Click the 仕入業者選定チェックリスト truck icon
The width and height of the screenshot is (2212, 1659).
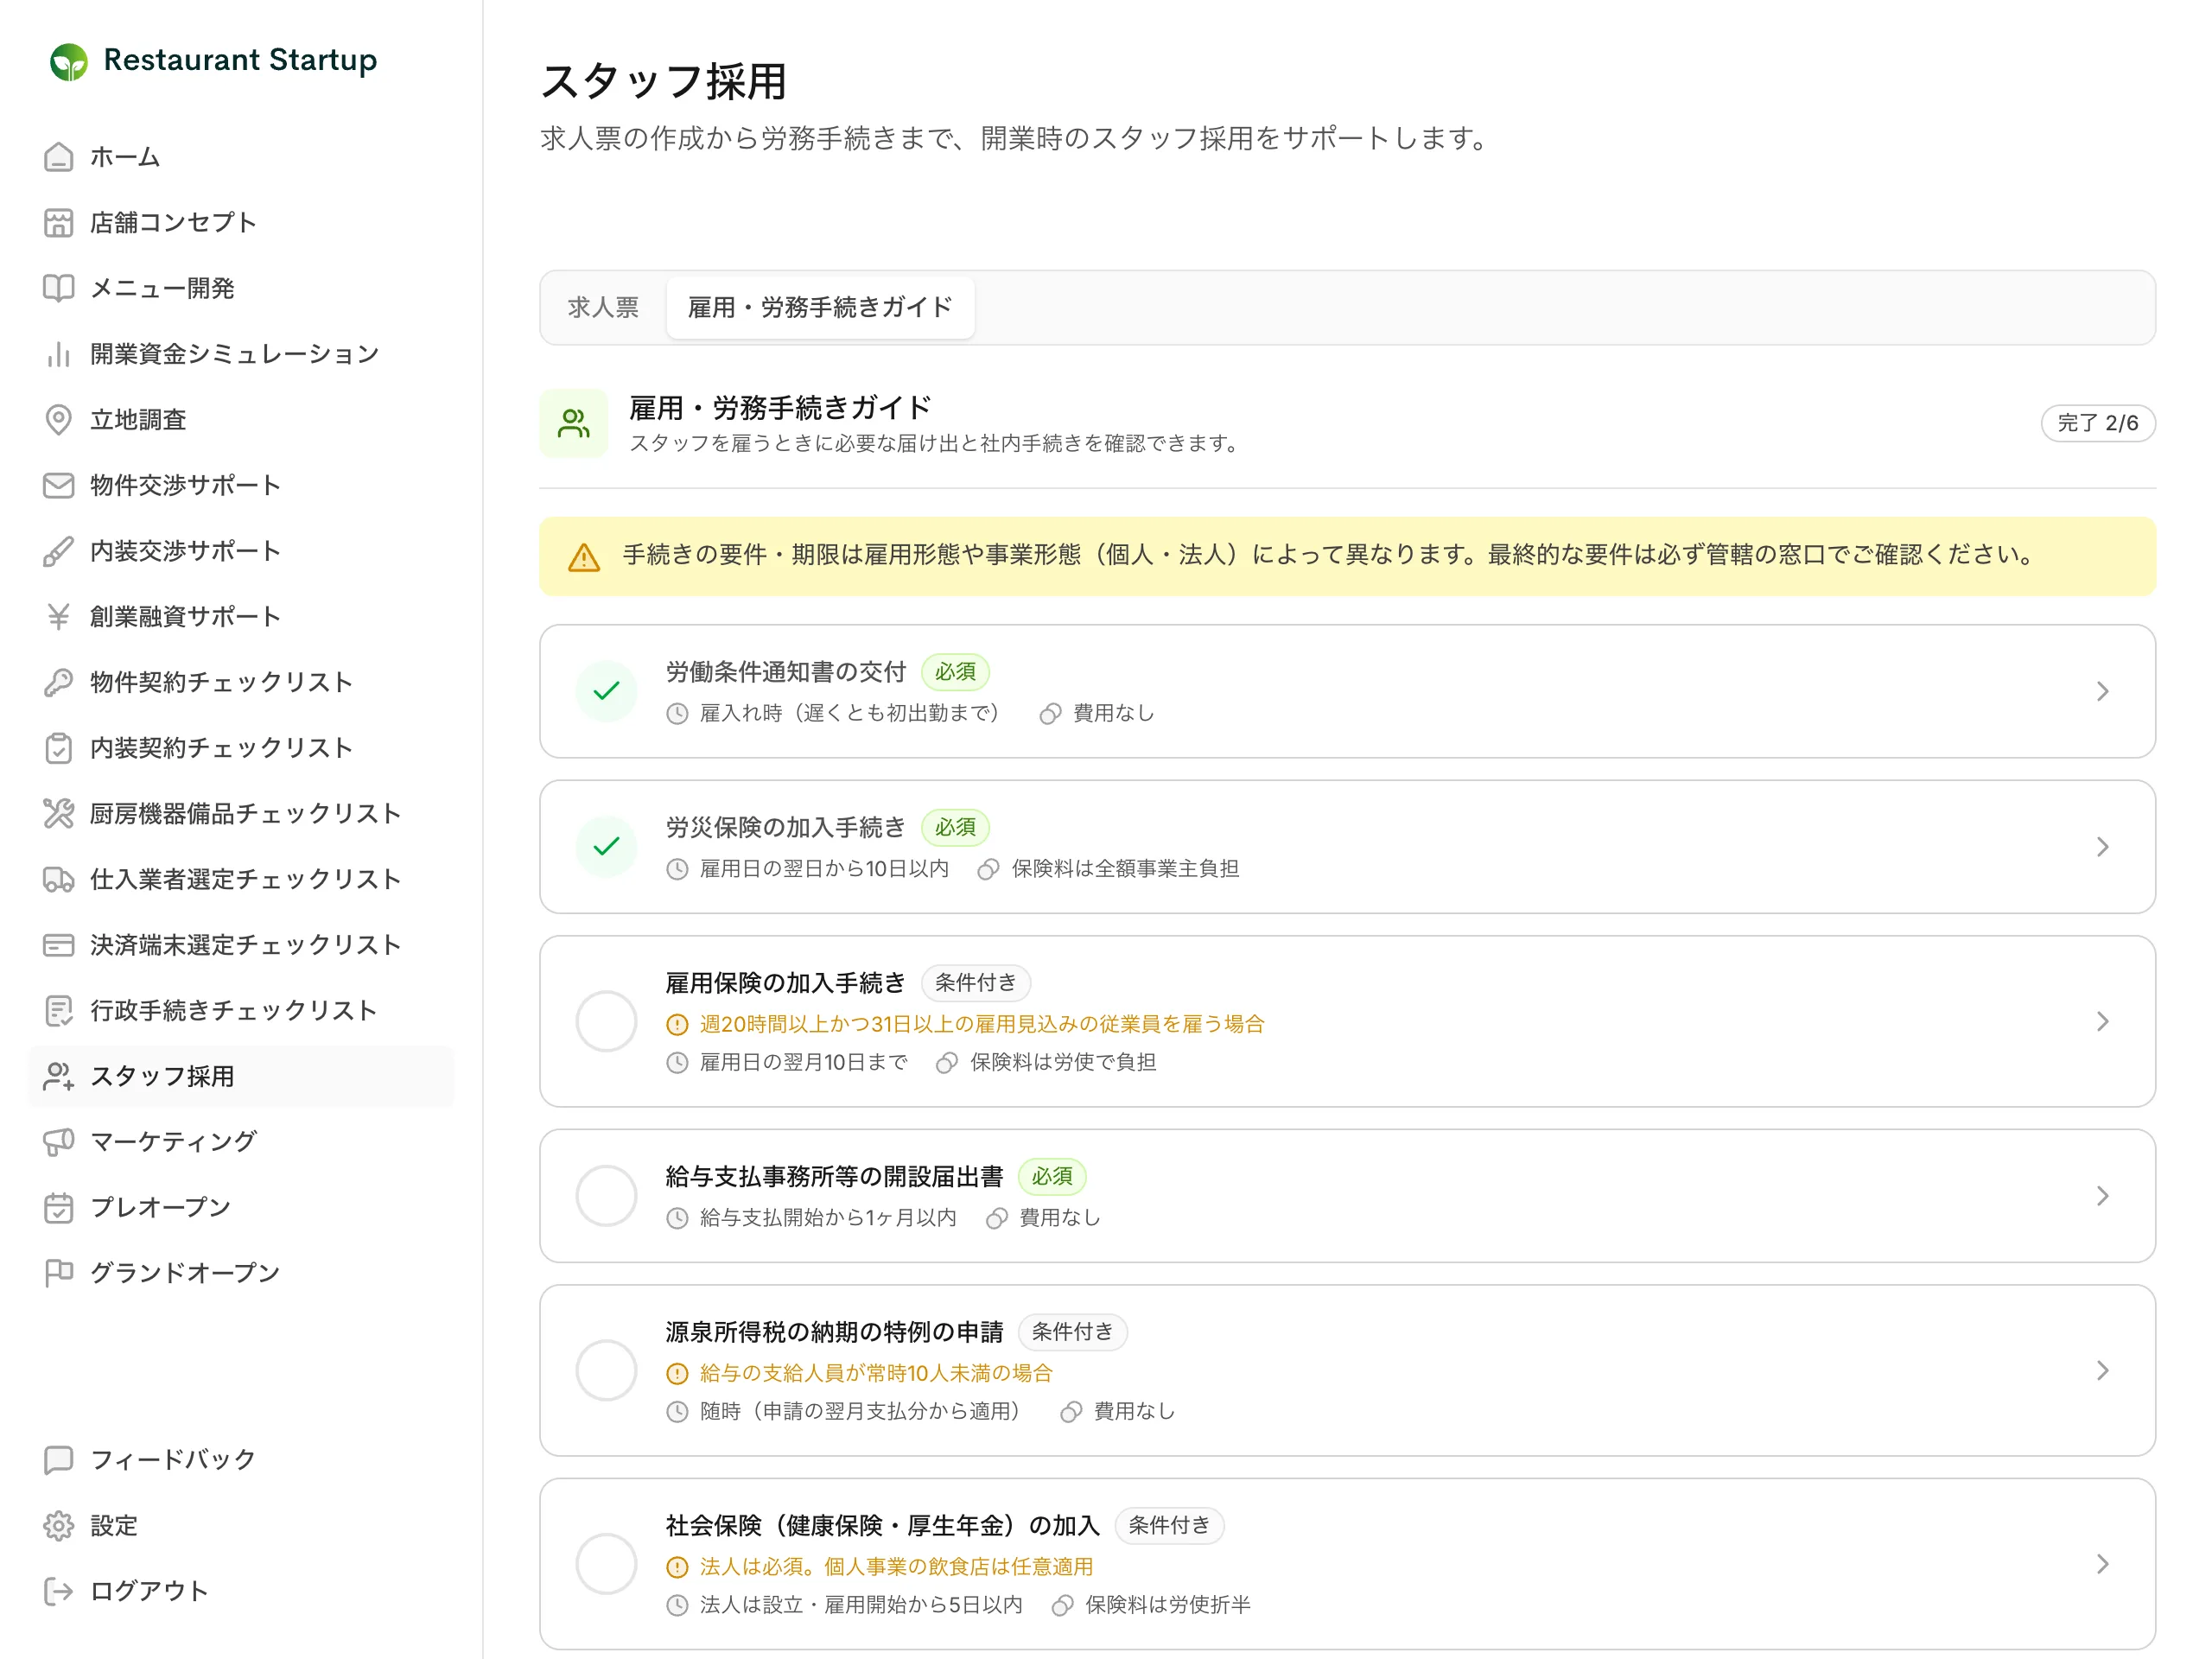58,879
